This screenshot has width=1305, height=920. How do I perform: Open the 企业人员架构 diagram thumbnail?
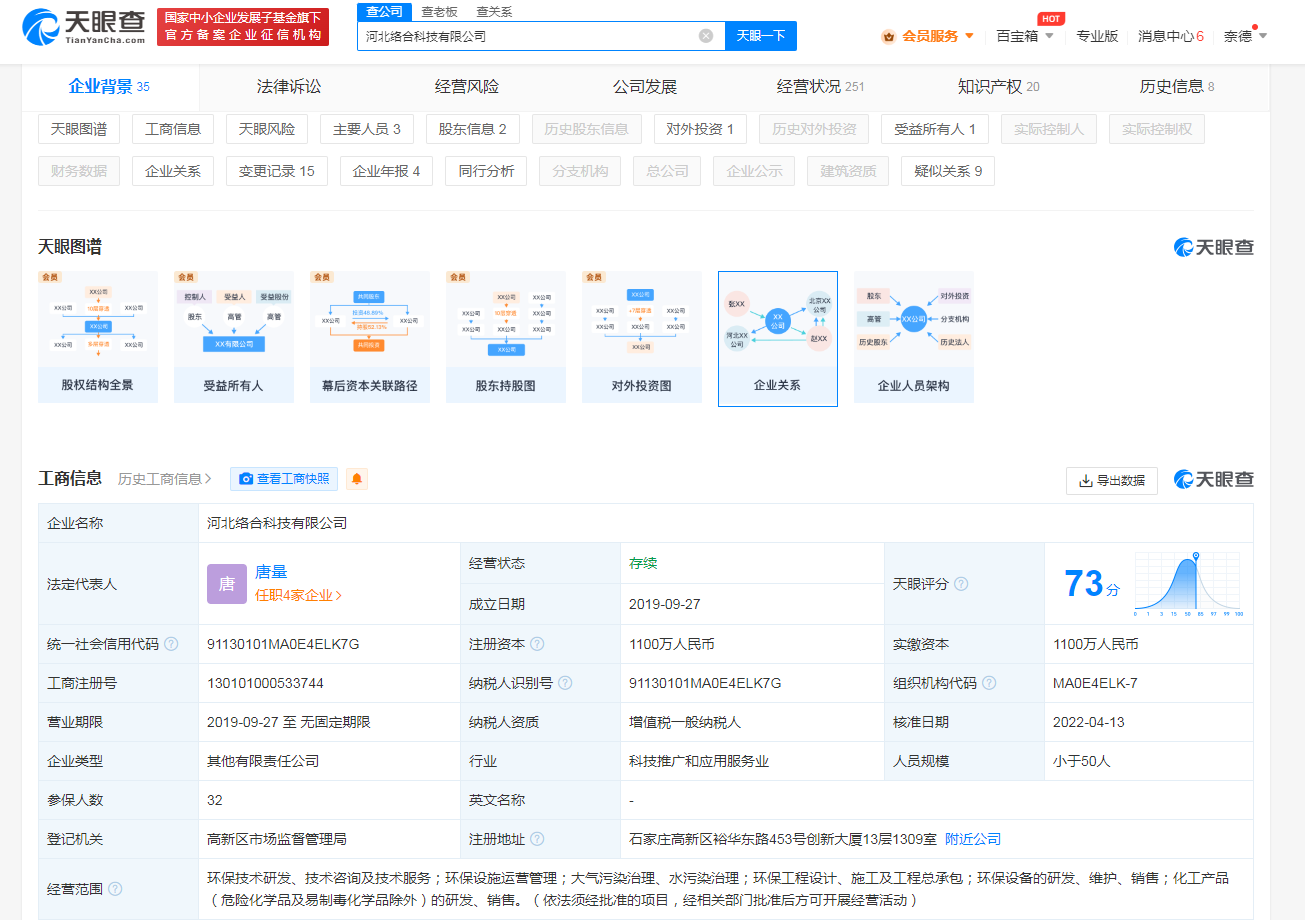914,337
